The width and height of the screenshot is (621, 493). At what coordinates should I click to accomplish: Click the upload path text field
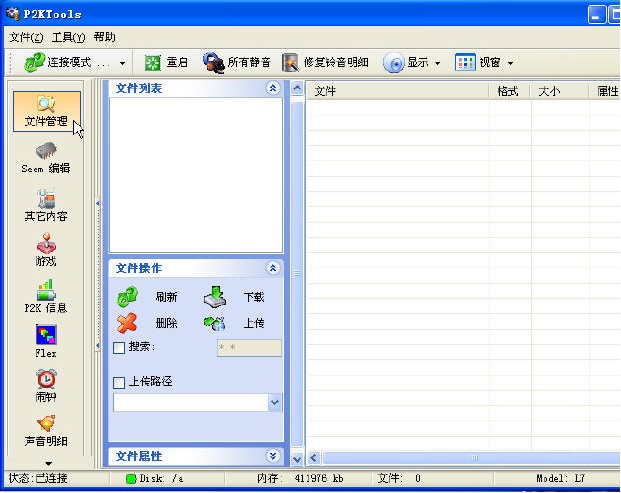191,402
